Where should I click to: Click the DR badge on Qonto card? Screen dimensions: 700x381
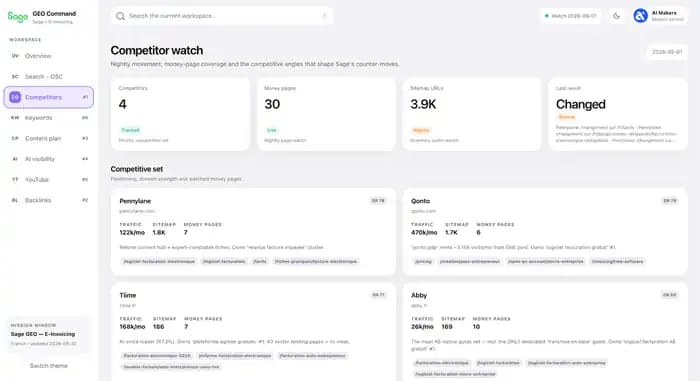coord(670,201)
